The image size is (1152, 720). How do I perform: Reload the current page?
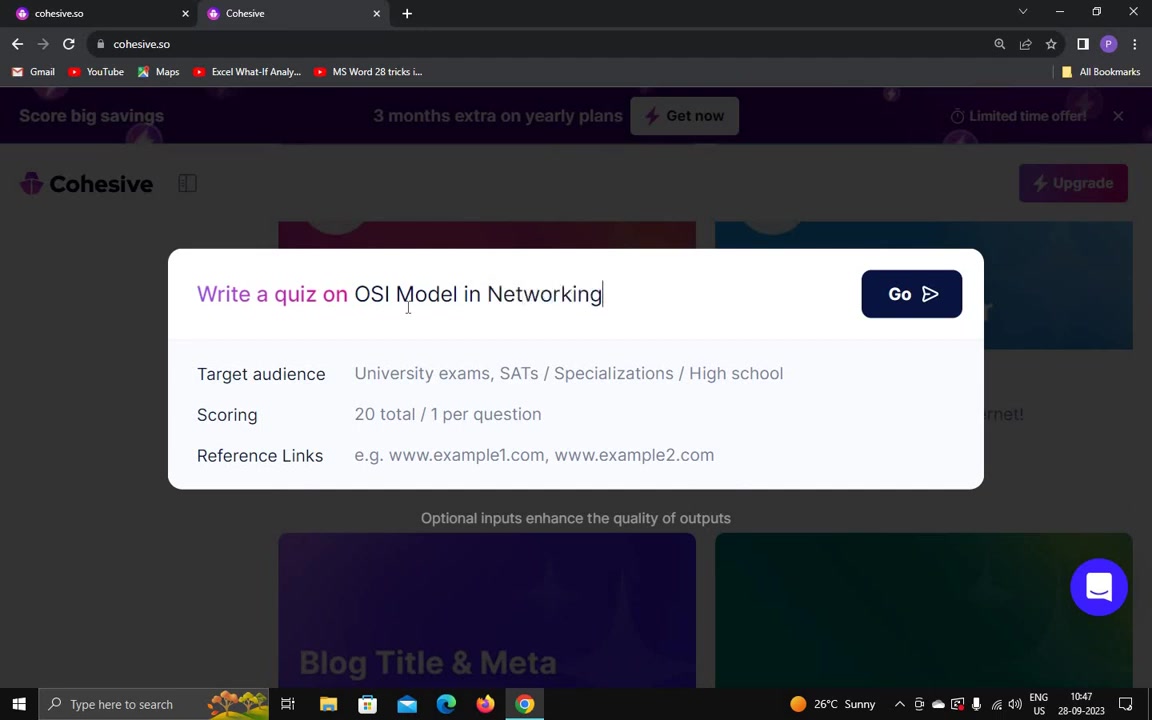(69, 44)
